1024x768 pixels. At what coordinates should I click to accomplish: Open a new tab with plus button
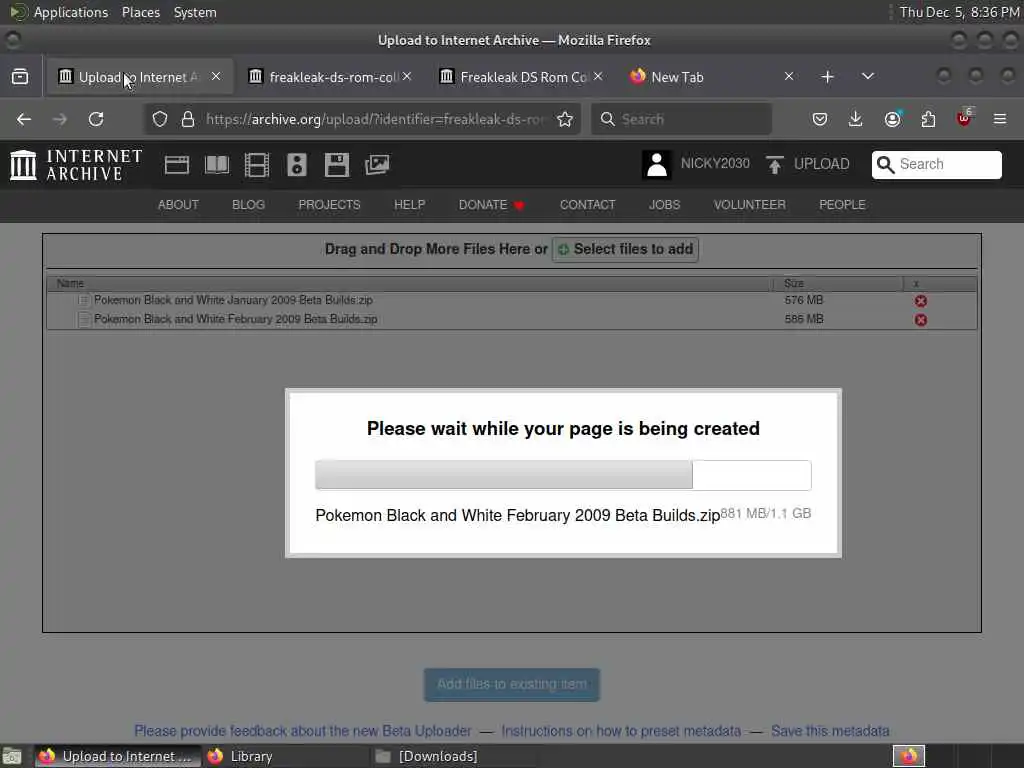[827, 77]
